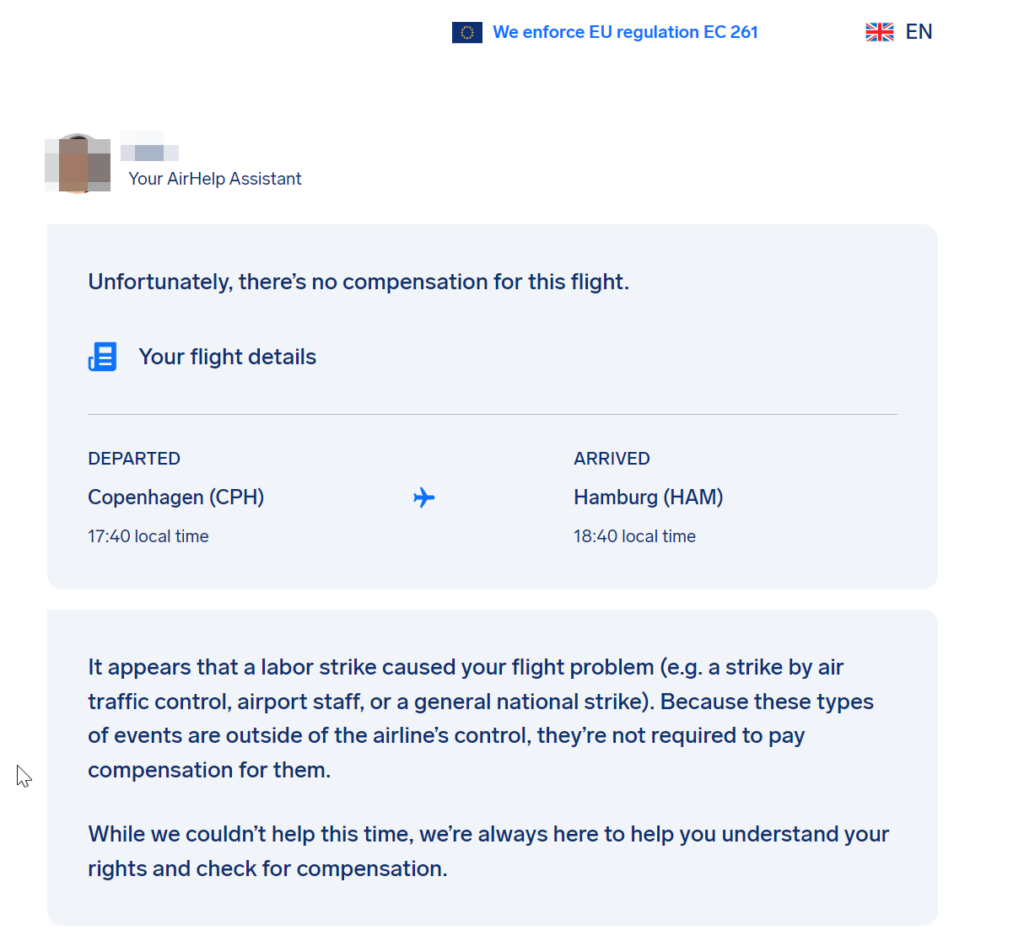Click the flight details document icon
This screenshot has width=1024, height=941.
[103, 357]
